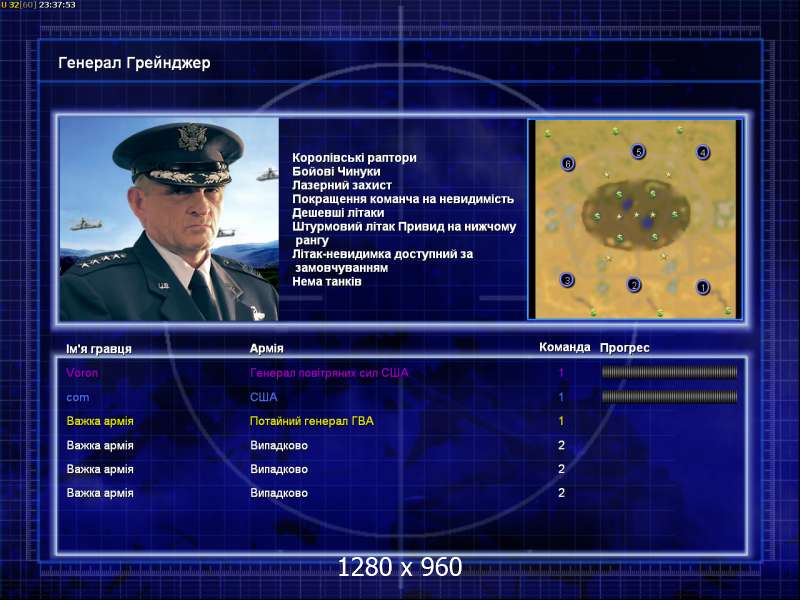Viewport: 800px width, 600px height.
Task: Click the army cell 'США' in com row
Action: coord(263,397)
